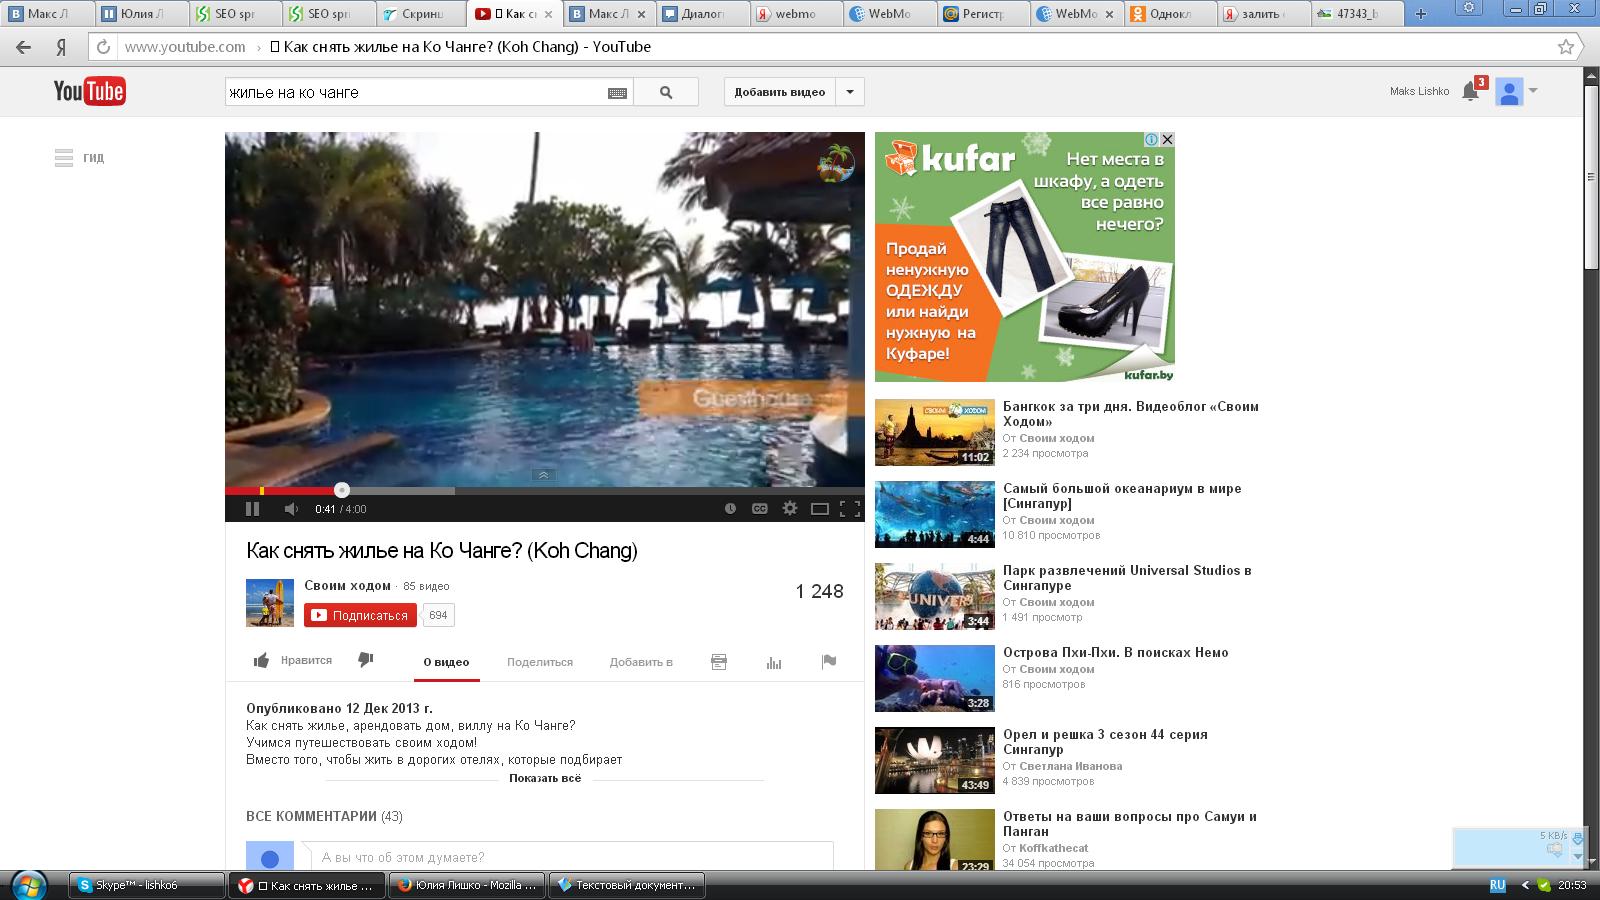Image resolution: width=1600 pixels, height=900 pixels.
Task: Expand the upload video dropdown arrow
Action: click(850, 92)
